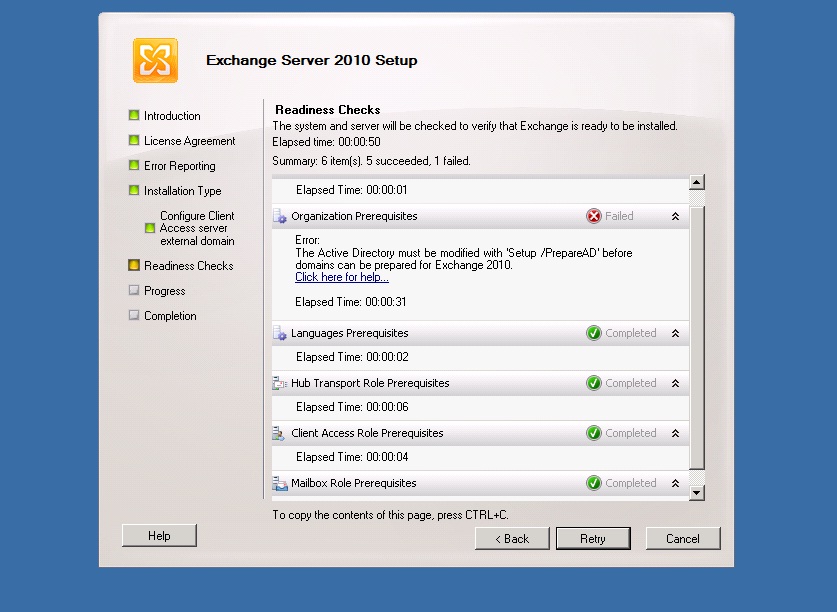Click the Hub Transport Role Prerequisites icon
The image size is (837, 612).
coord(280,383)
